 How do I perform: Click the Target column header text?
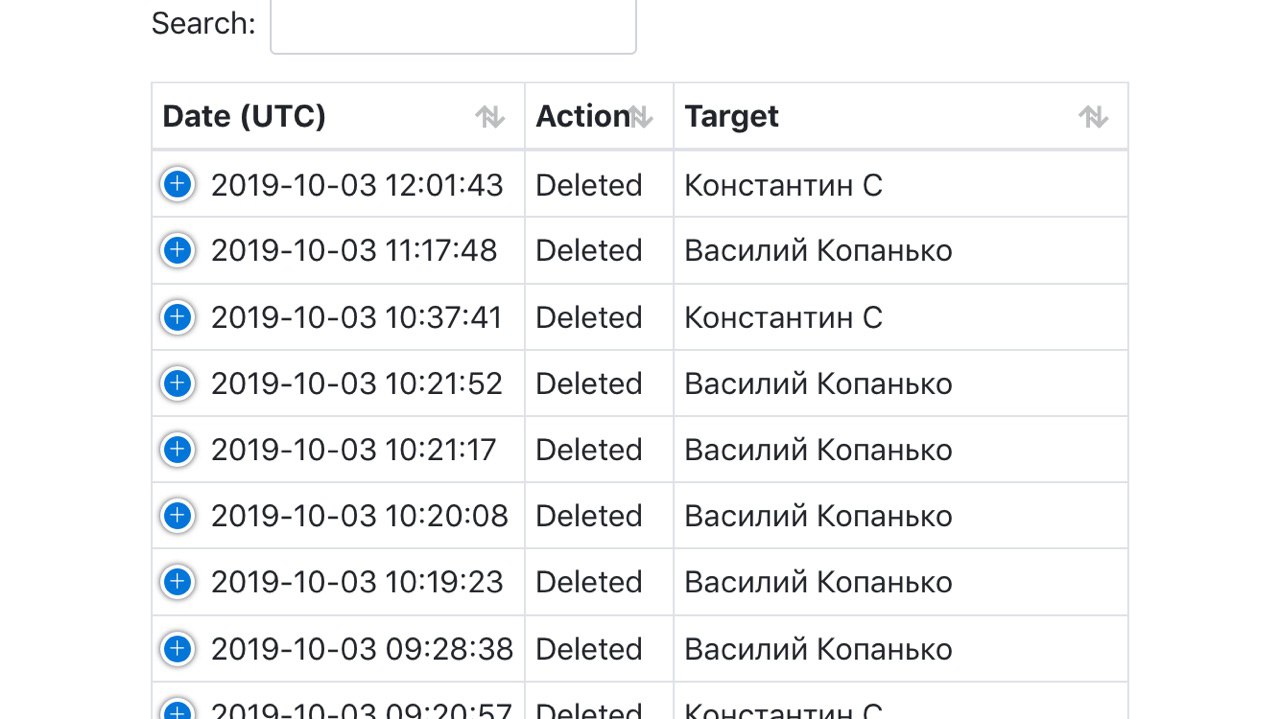(x=731, y=116)
